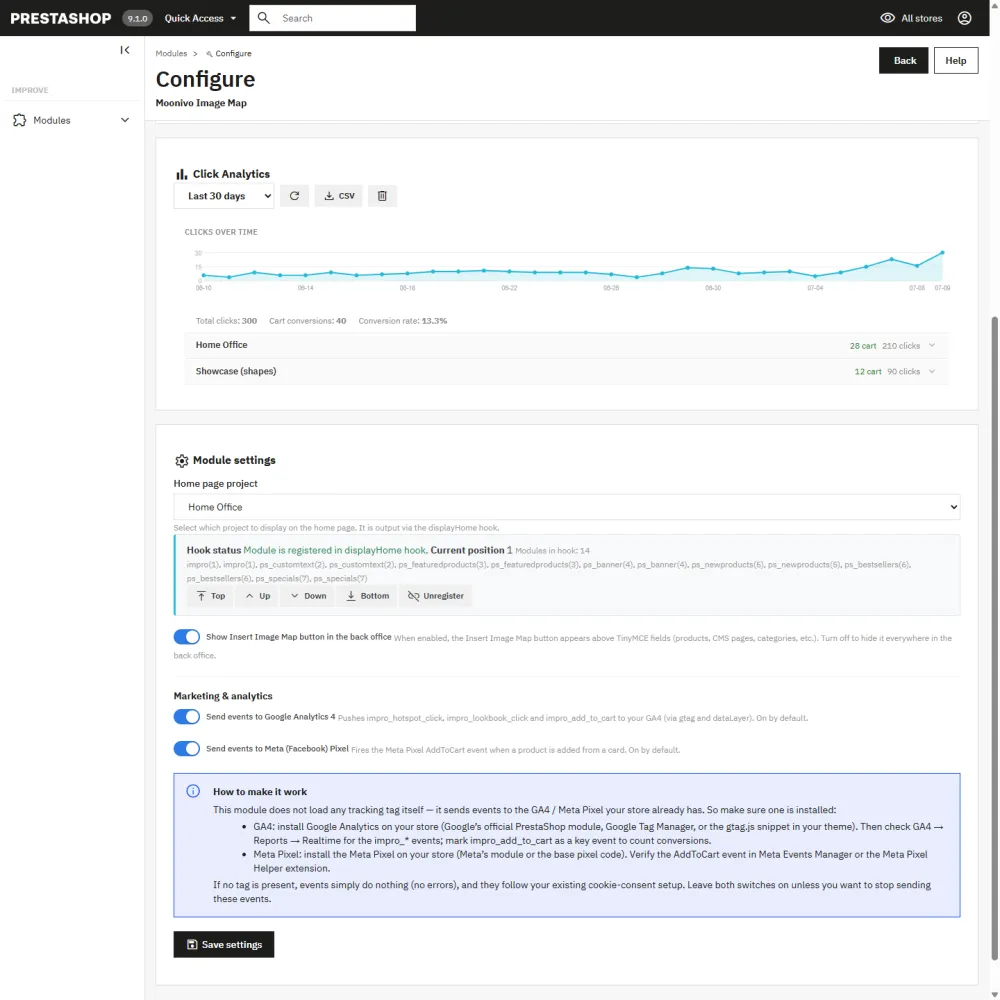The image size is (1000, 1000).
Task: Move module Up one position
Action: click(258, 596)
